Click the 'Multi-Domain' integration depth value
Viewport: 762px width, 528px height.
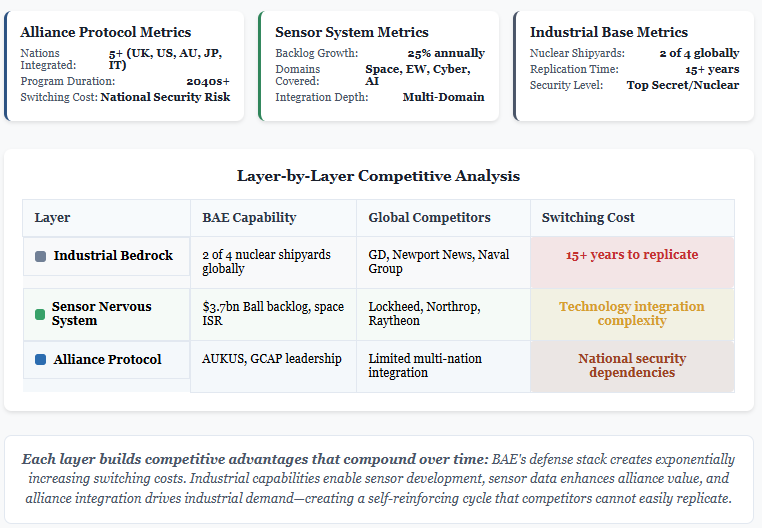click(x=443, y=97)
